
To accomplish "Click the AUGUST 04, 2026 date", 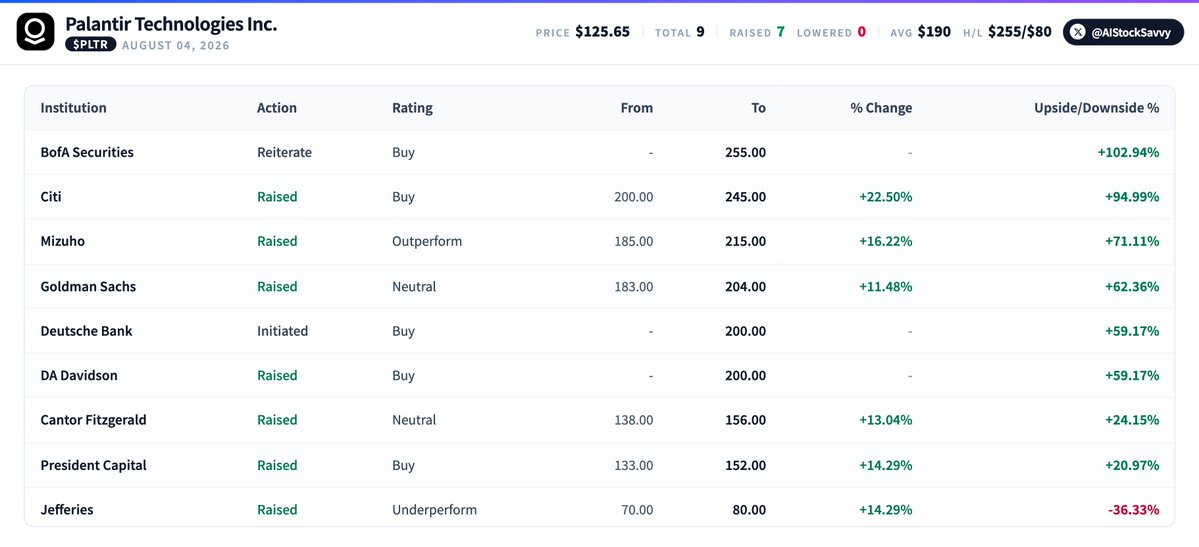I will point(175,45).
